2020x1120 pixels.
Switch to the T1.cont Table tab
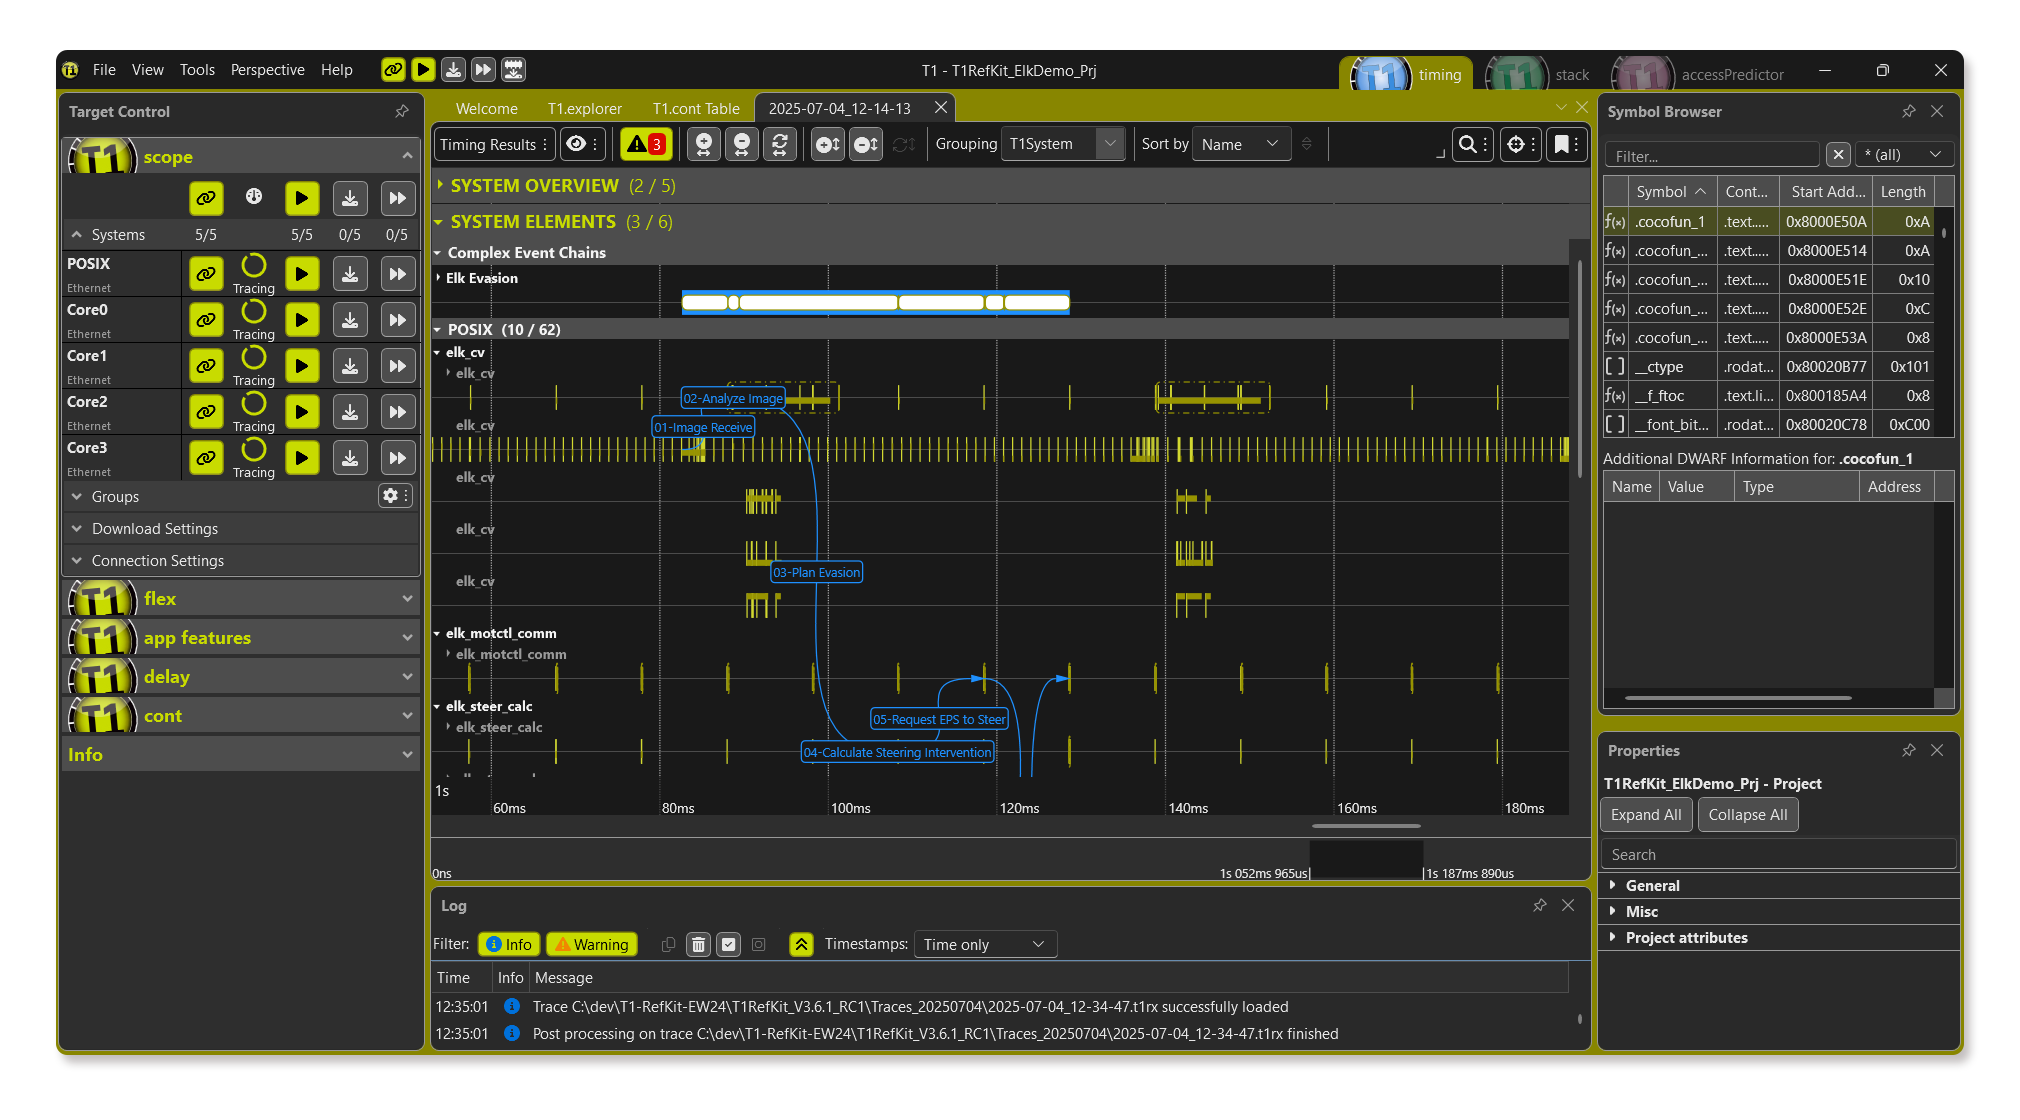tap(696, 108)
